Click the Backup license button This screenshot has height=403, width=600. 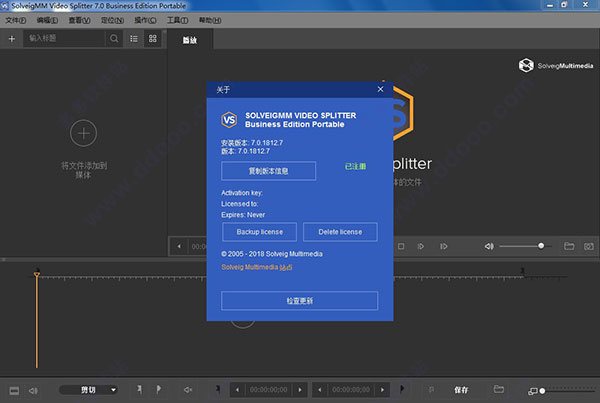[259, 232]
